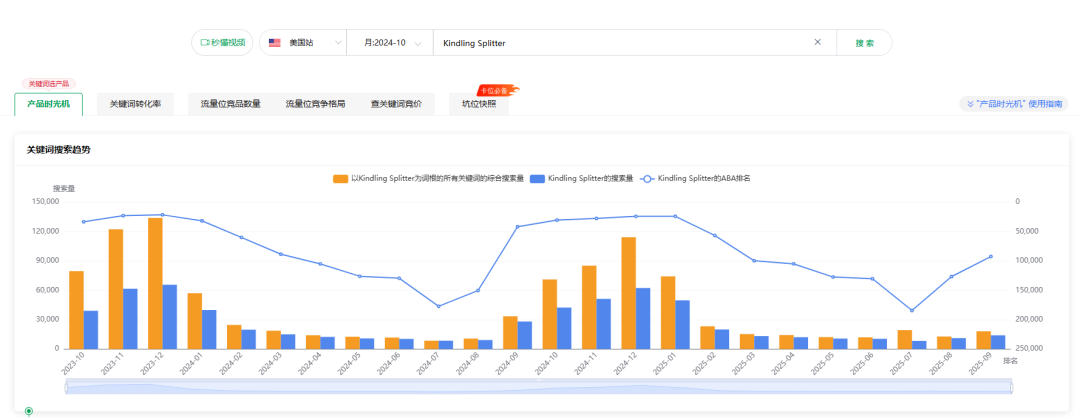Viewport: 1080px width, 418px height.
Task: Focus the Kindling Splitter search field
Action: [x=623, y=43]
